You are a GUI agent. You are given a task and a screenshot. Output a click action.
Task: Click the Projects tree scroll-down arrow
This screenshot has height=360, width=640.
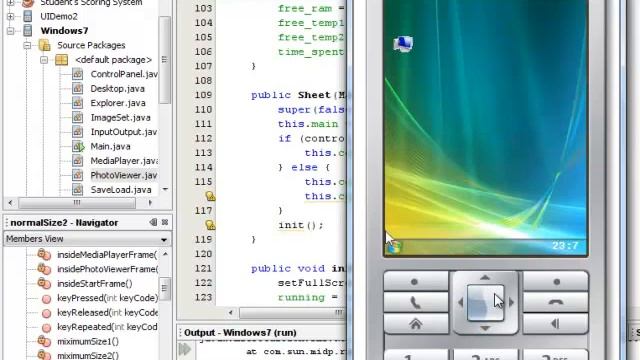pyautogui.click(x=165, y=189)
